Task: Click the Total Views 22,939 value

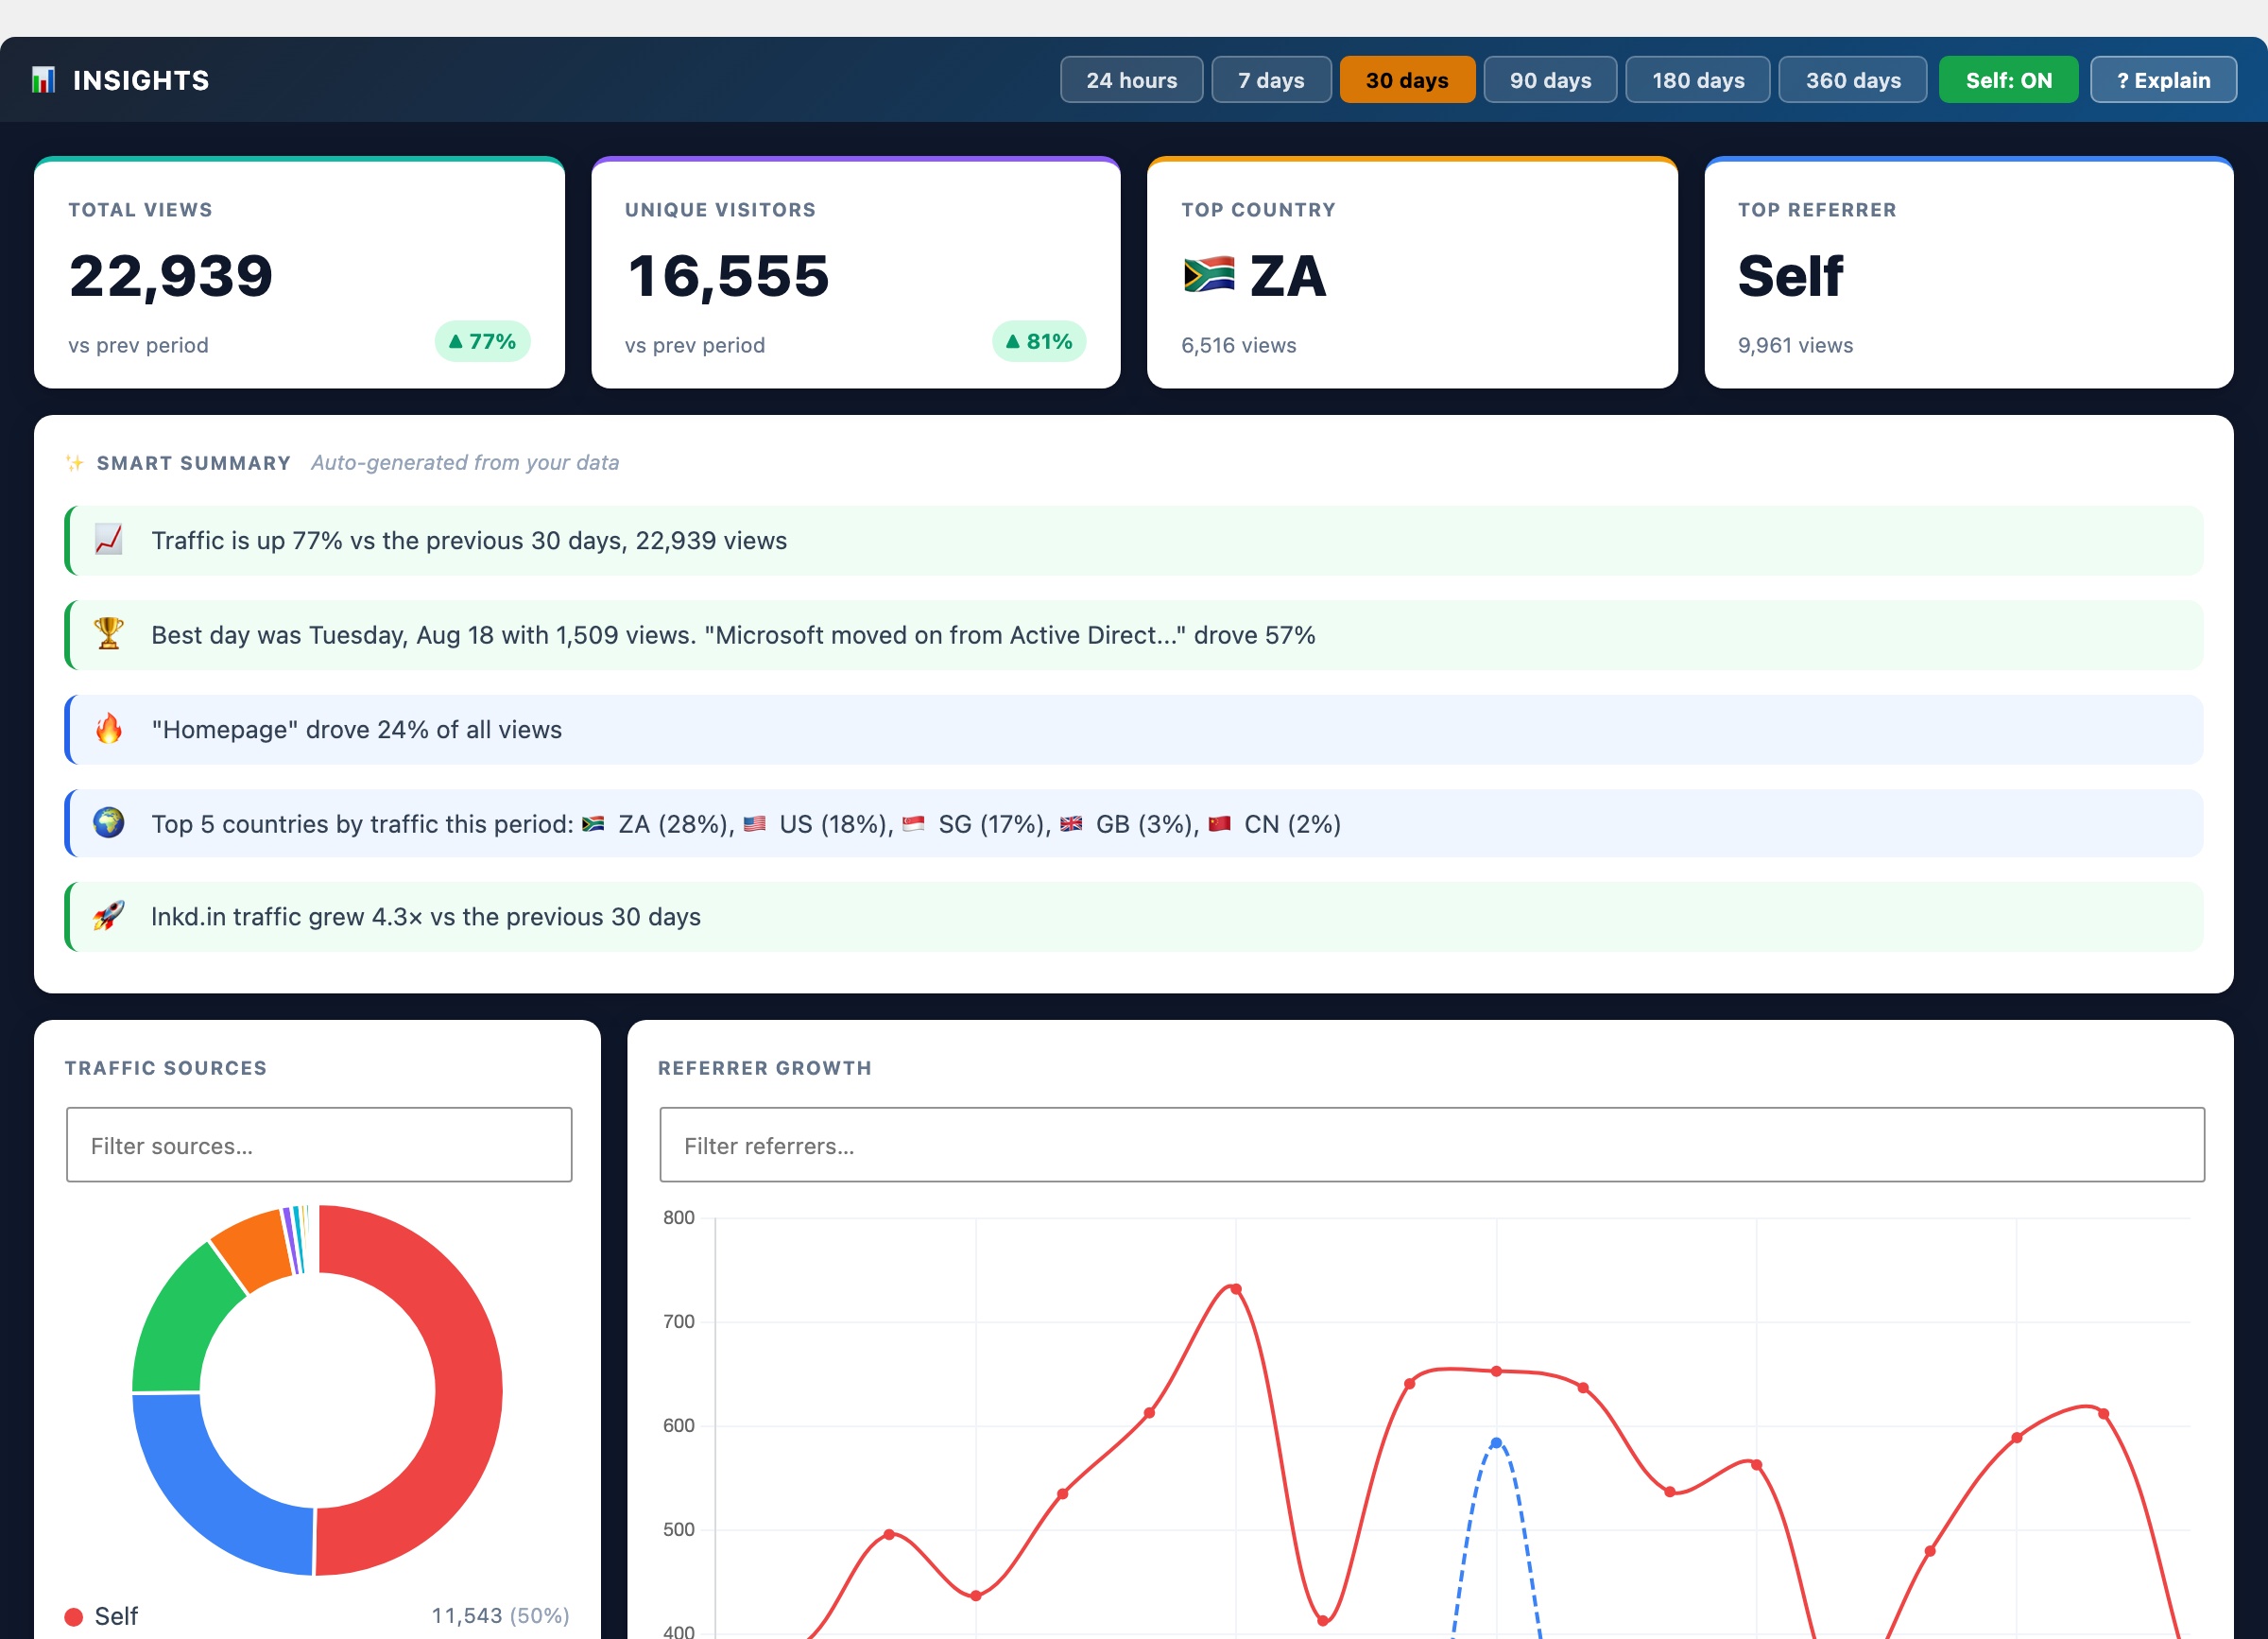Action: coord(171,276)
